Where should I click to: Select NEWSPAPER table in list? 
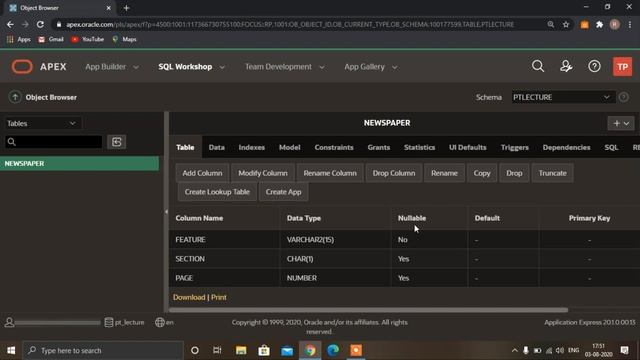[x=80, y=163]
